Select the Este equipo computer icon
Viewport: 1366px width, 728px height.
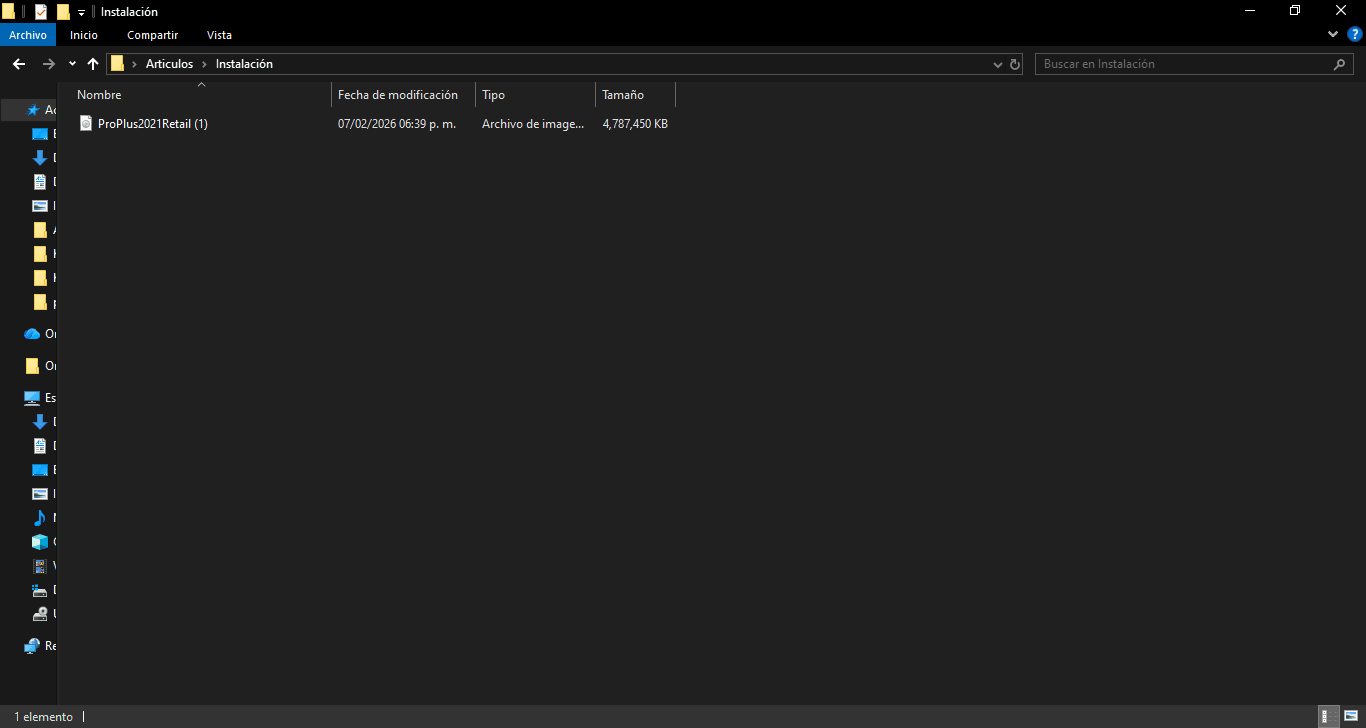[32, 398]
